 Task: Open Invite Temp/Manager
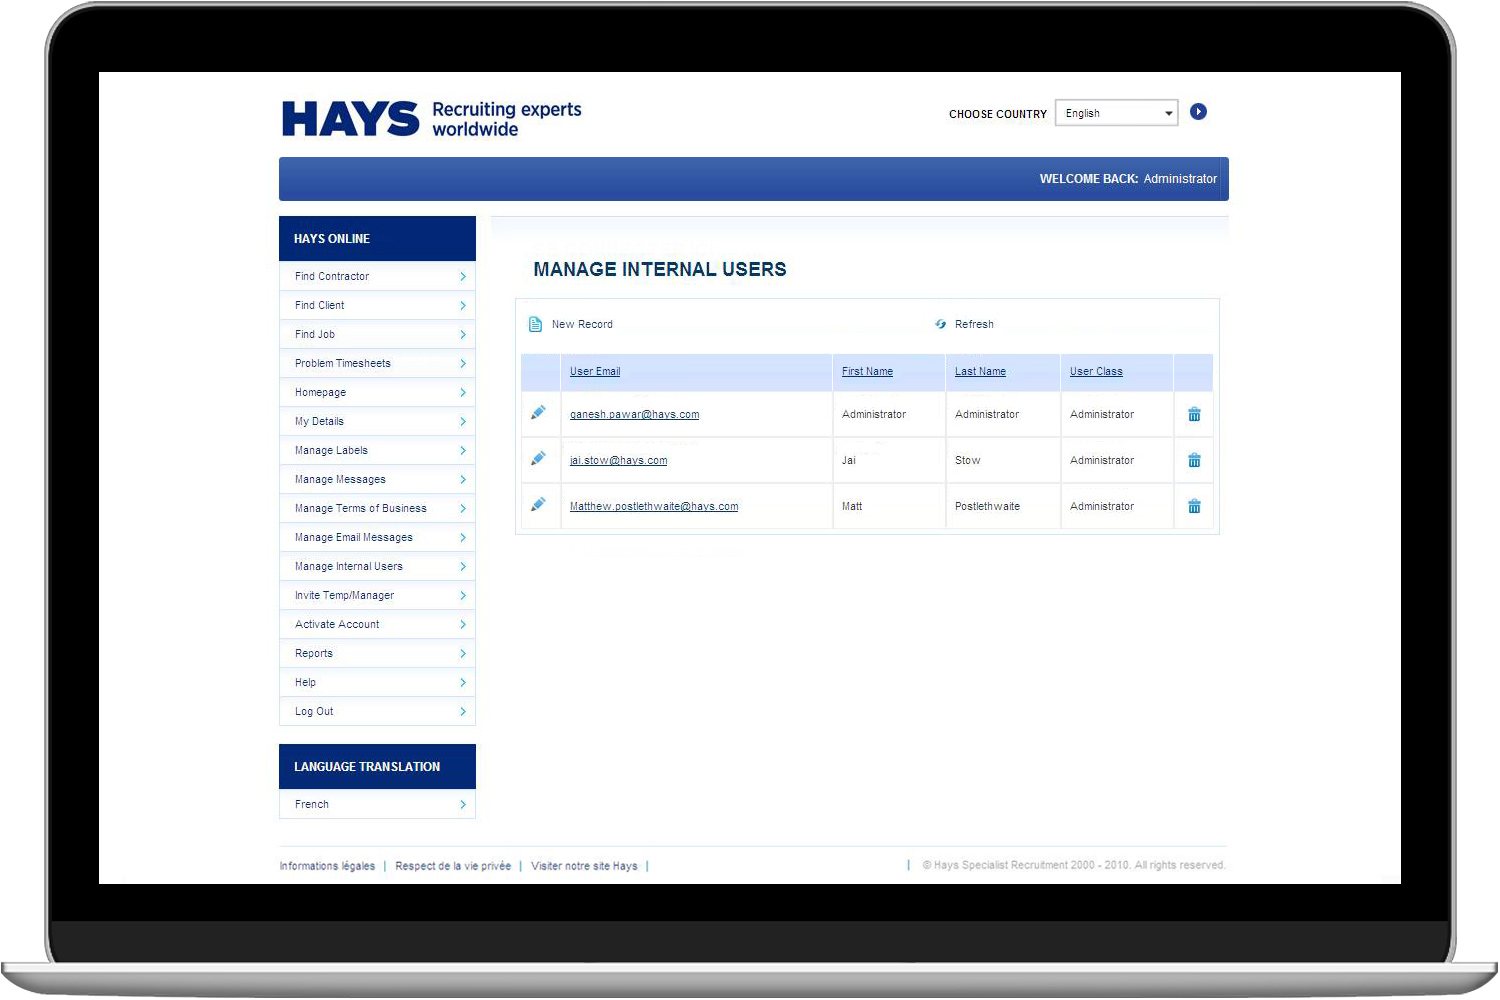(x=377, y=595)
